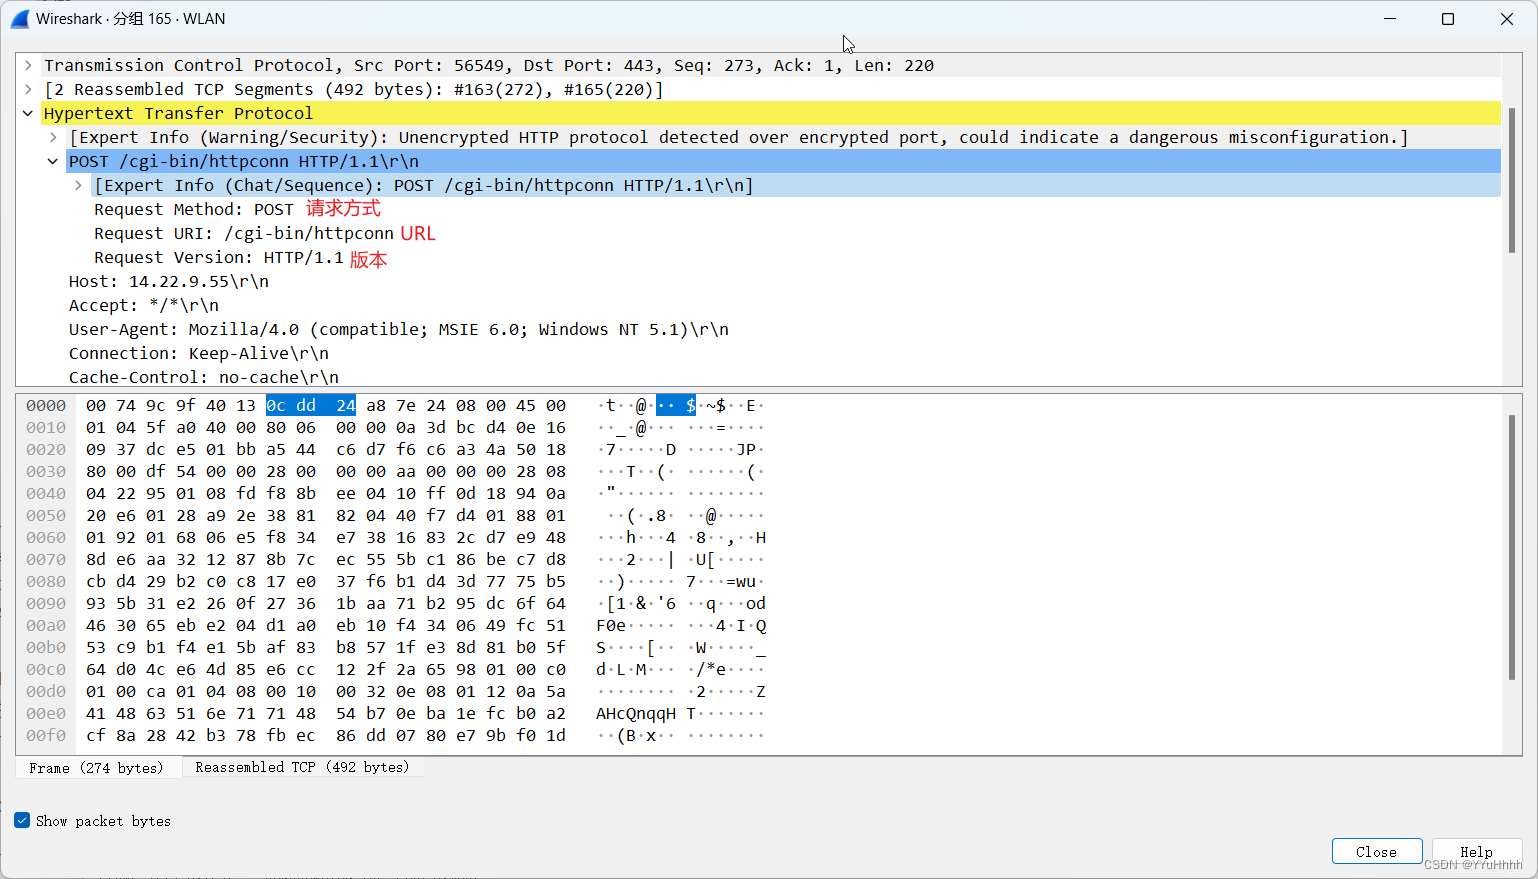Click offset 0070 in the hex dump
The image size is (1538, 879).
pyautogui.click(x=46, y=559)
